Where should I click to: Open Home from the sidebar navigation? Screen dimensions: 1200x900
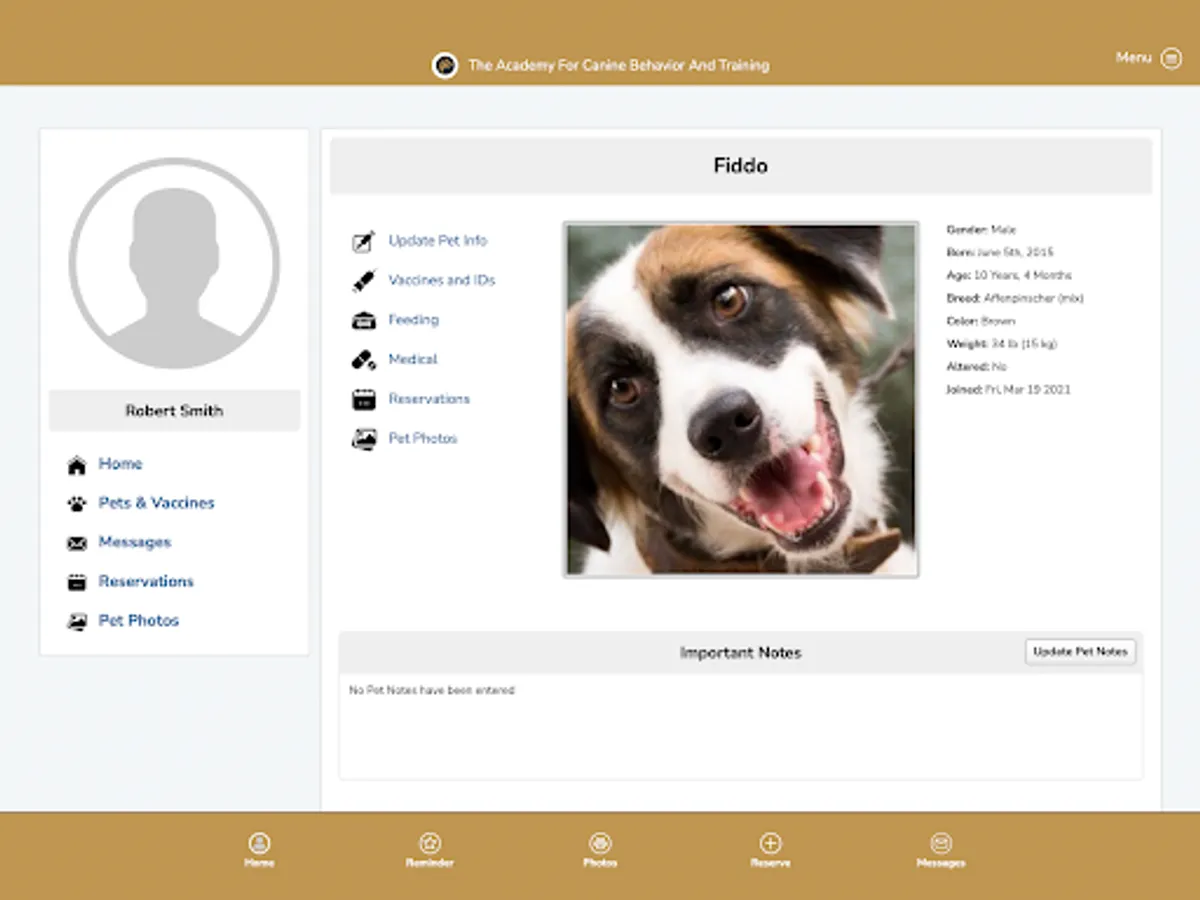tap(120, 464)
